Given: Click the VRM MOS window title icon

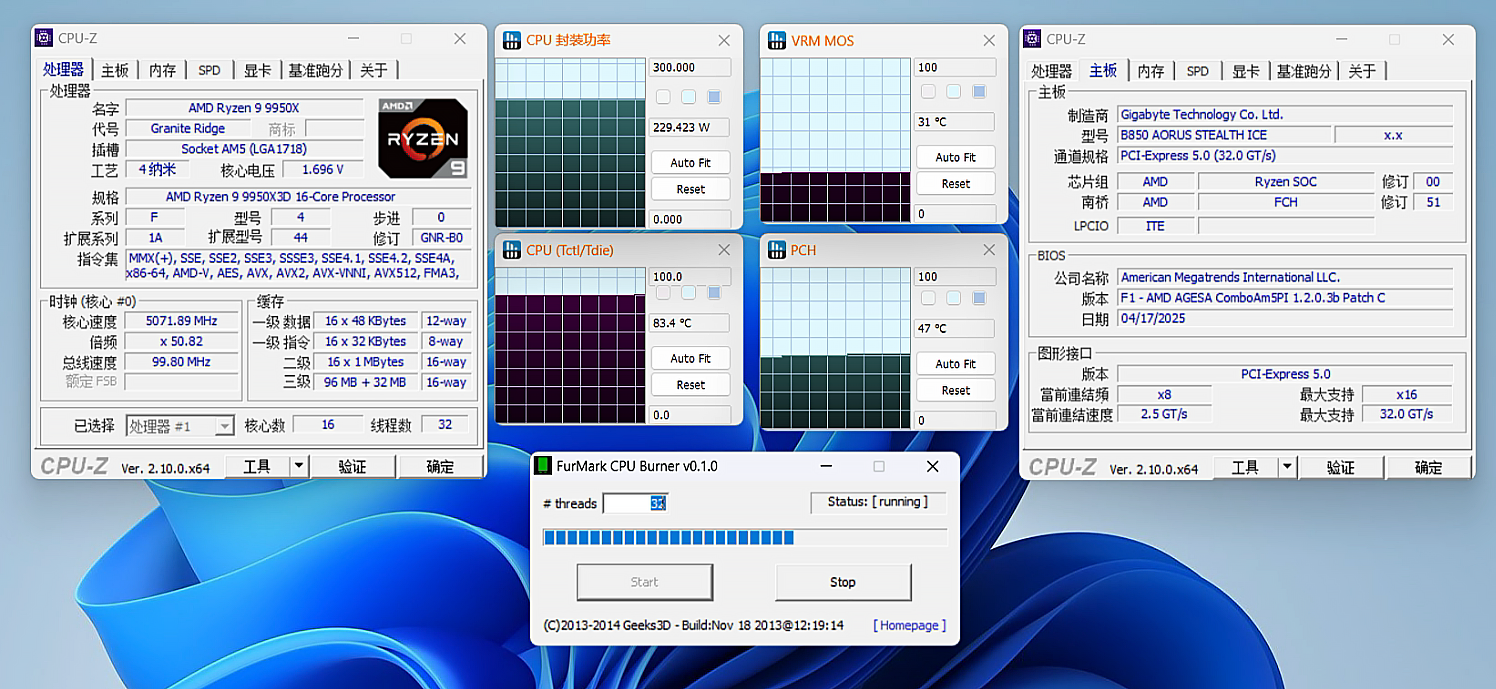Looking at the screenshot, I should tap(776, 40).
